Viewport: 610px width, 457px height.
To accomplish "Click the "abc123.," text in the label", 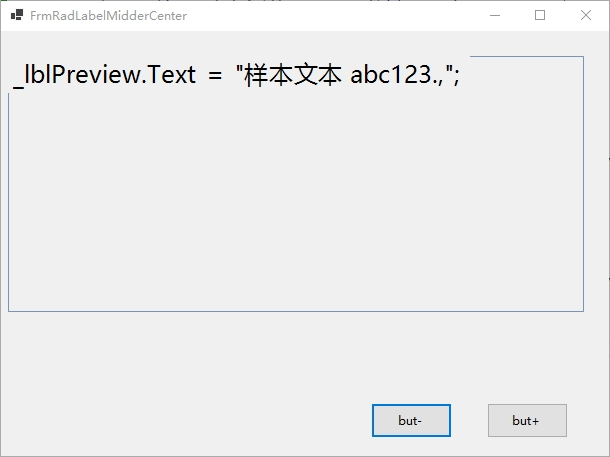I will (x=396, y=76).
